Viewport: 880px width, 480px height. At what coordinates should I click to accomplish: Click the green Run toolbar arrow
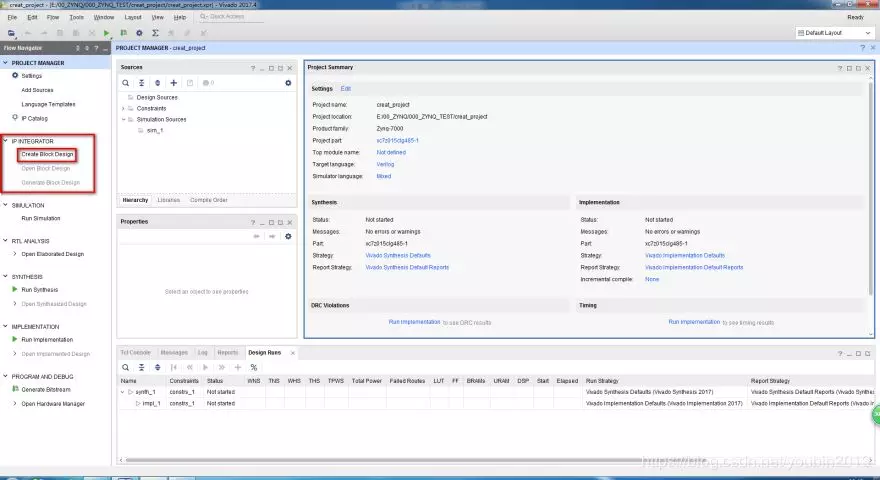click(x=108, y=33)
